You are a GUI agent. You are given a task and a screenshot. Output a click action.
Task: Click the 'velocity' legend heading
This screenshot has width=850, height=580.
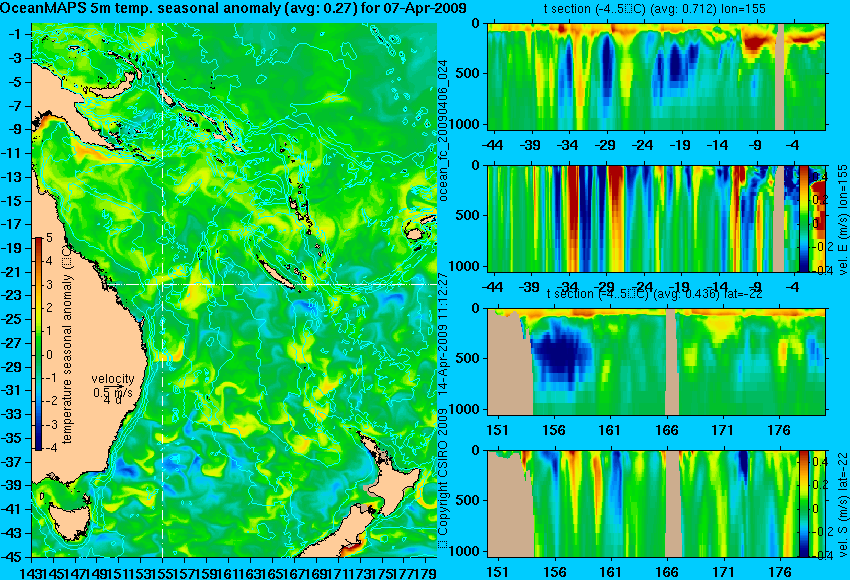113,379
